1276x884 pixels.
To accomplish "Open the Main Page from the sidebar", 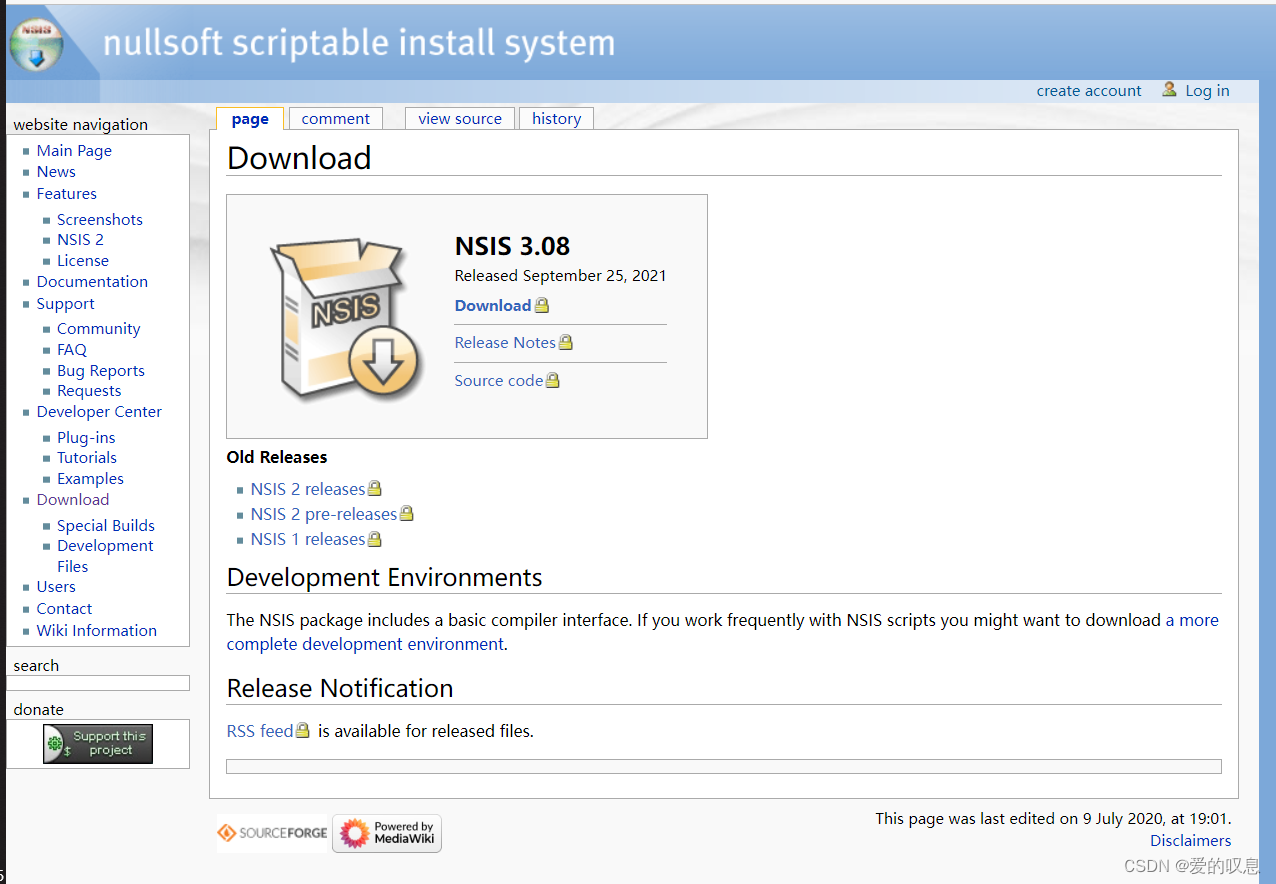I will click(74, 150).
